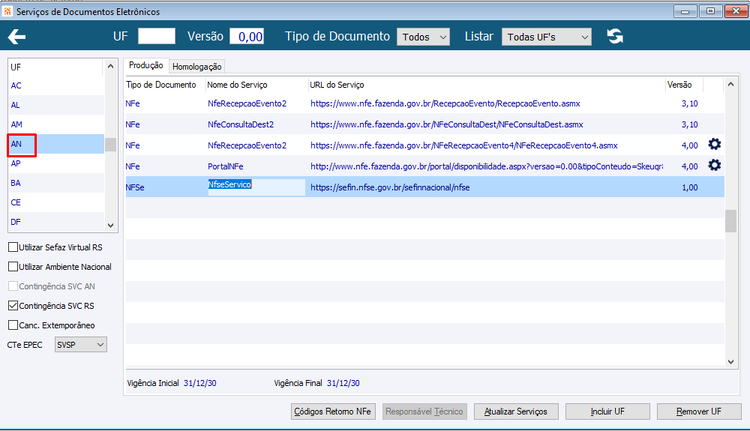This screenshot has width=750, height=431.
Task: Select CE in the UF list
Action: click(x=56, y=202)
